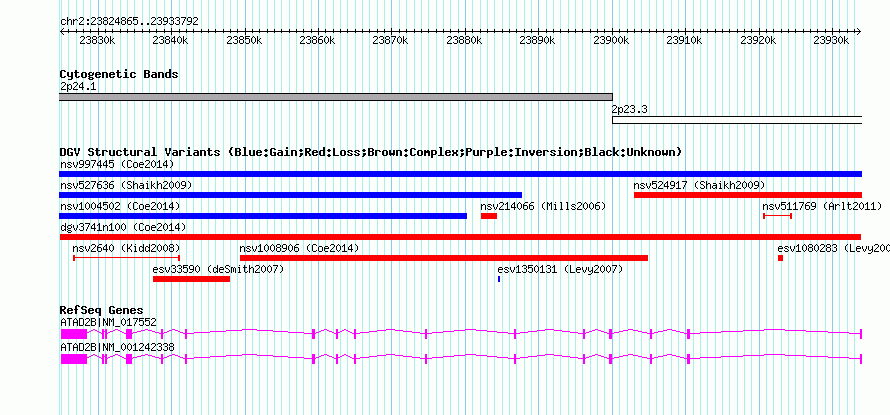890x415 pixels.
Task: Click the 2p23.3 band label
Action: [629, 110]
